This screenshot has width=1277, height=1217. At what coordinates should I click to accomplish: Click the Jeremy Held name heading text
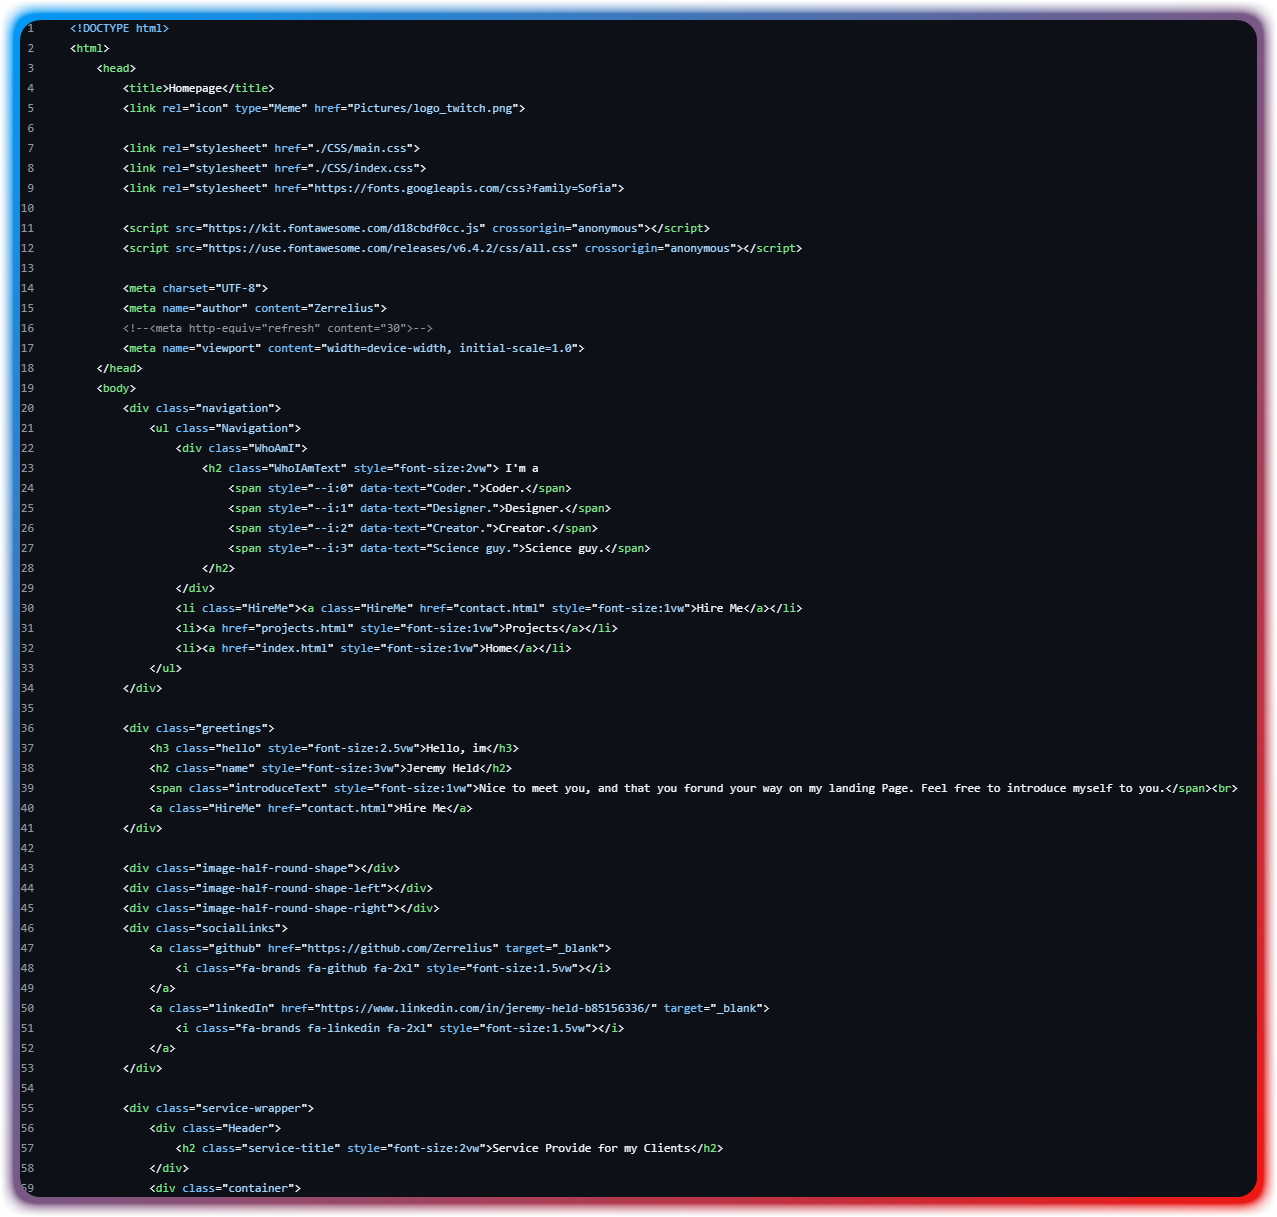pyautogui.click(x=440, y=768)
